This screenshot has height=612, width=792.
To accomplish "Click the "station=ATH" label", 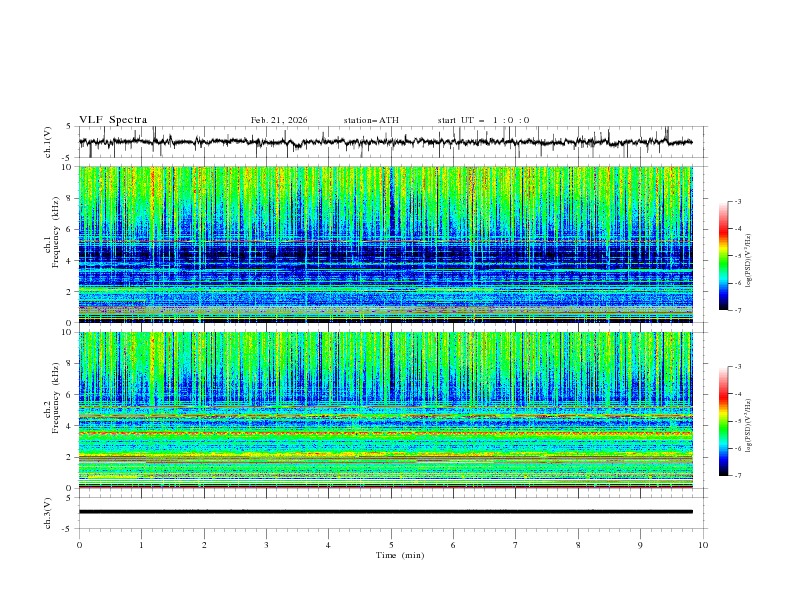I will point(371,120).
